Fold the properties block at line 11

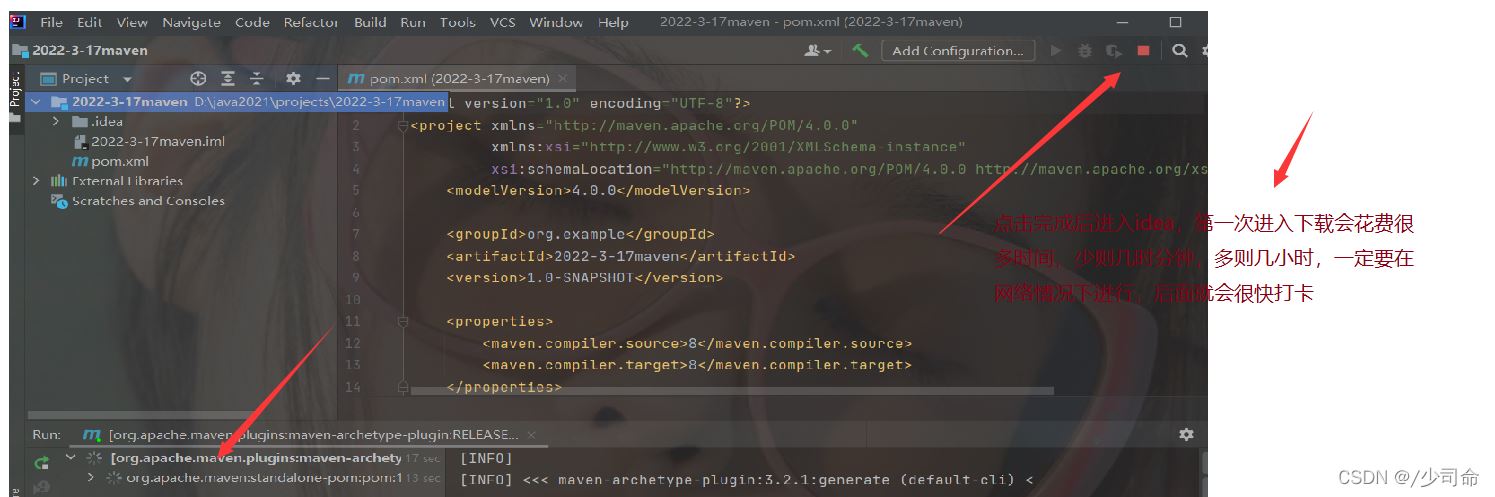(x=402, y=321)
